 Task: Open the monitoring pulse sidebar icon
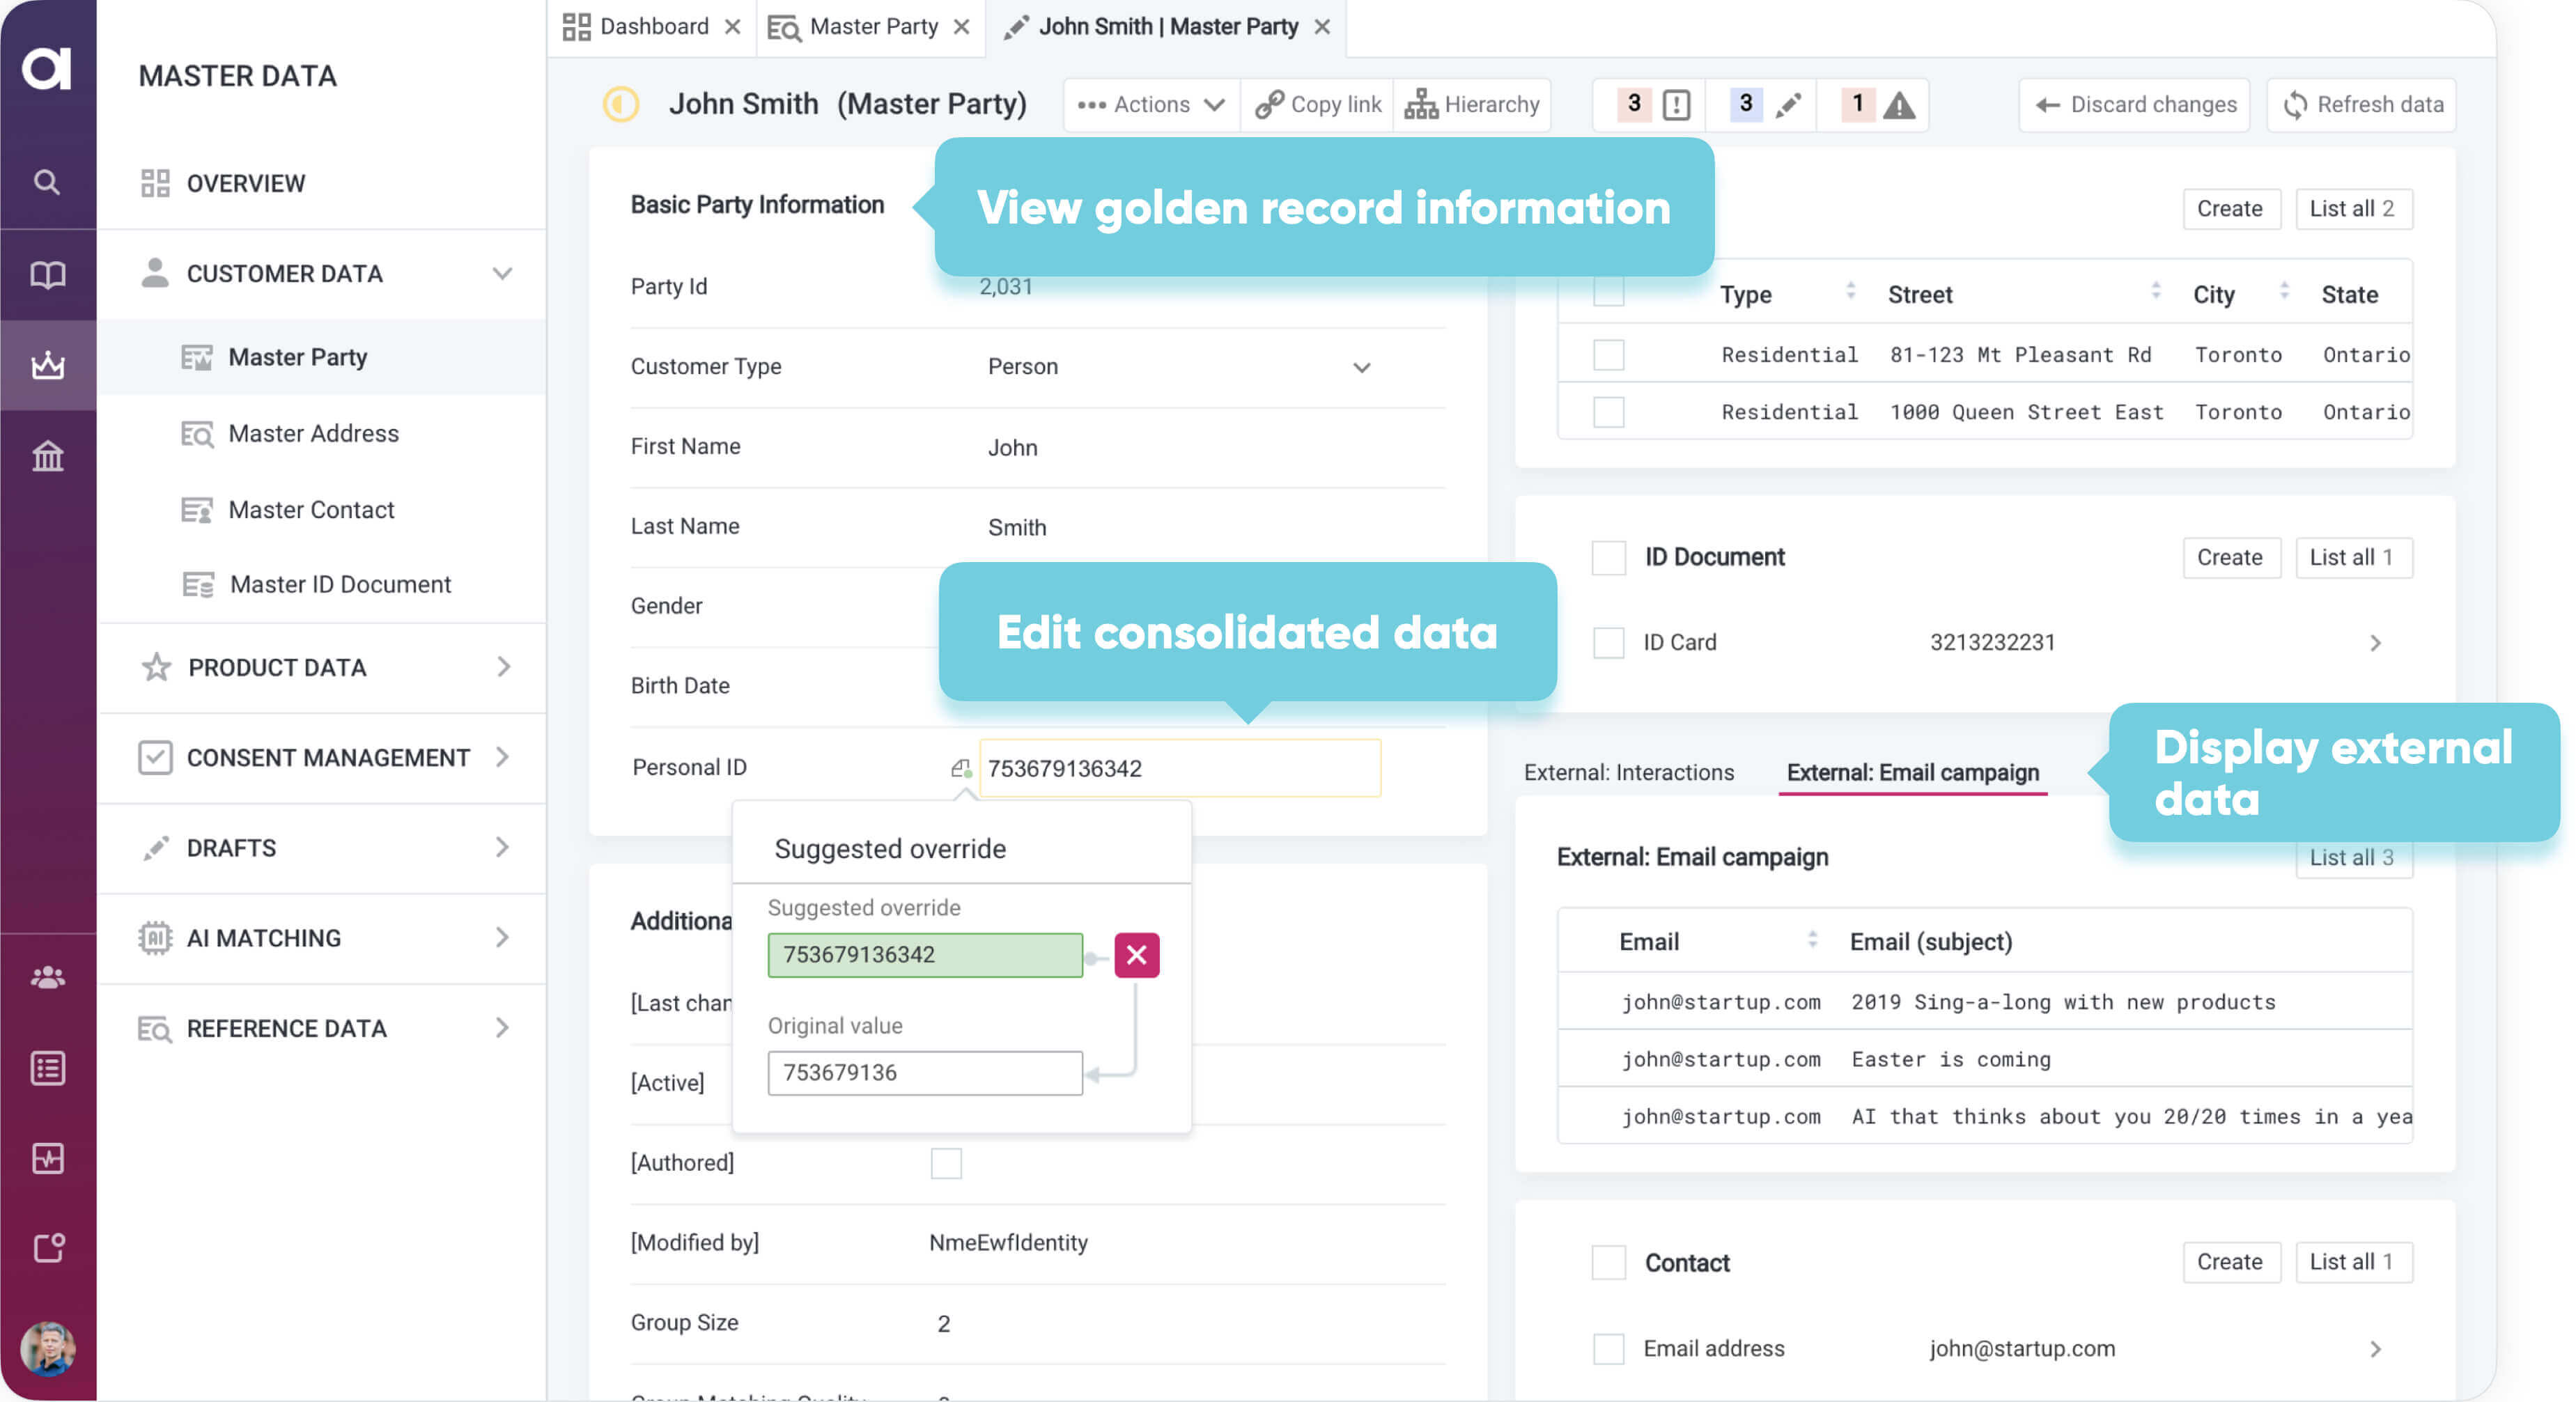[47, 1158]
